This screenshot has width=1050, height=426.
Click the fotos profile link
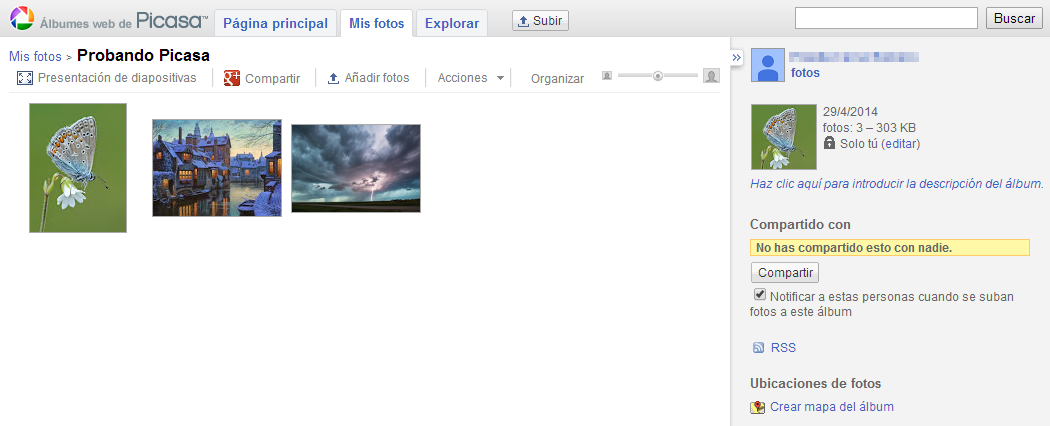pyautogui.click(x=805, y=73)
